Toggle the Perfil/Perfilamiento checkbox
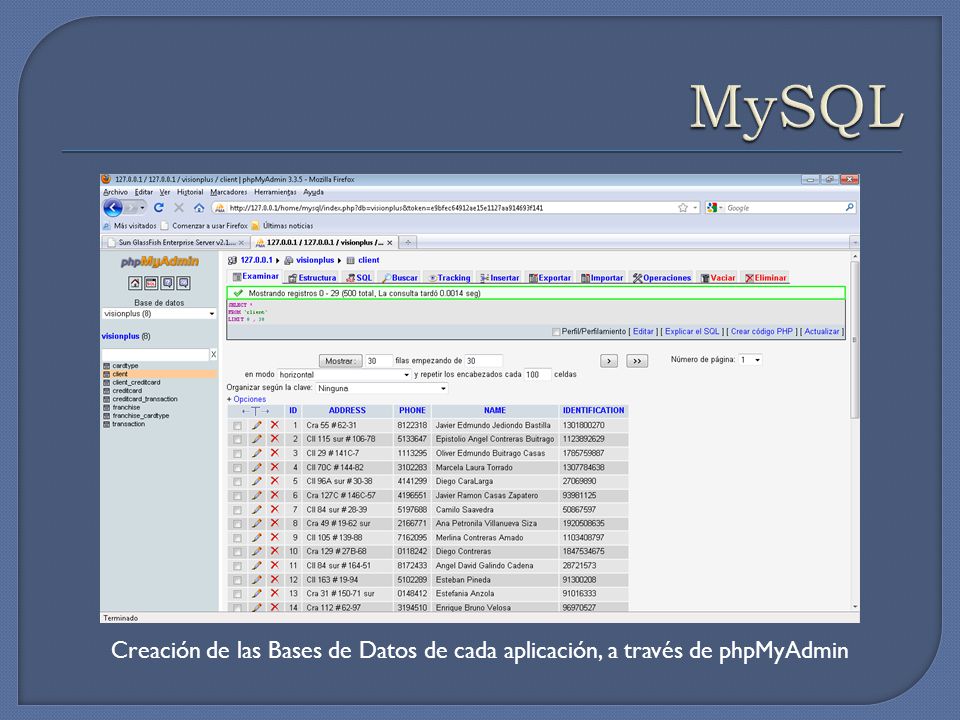 556,332
